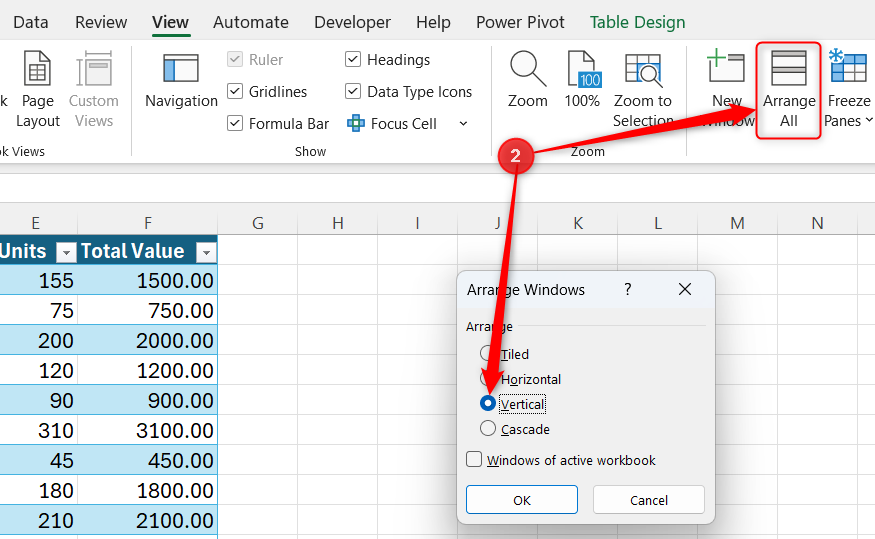Select column K header
The width and height of the screenshot is (875, 539).
578,223
